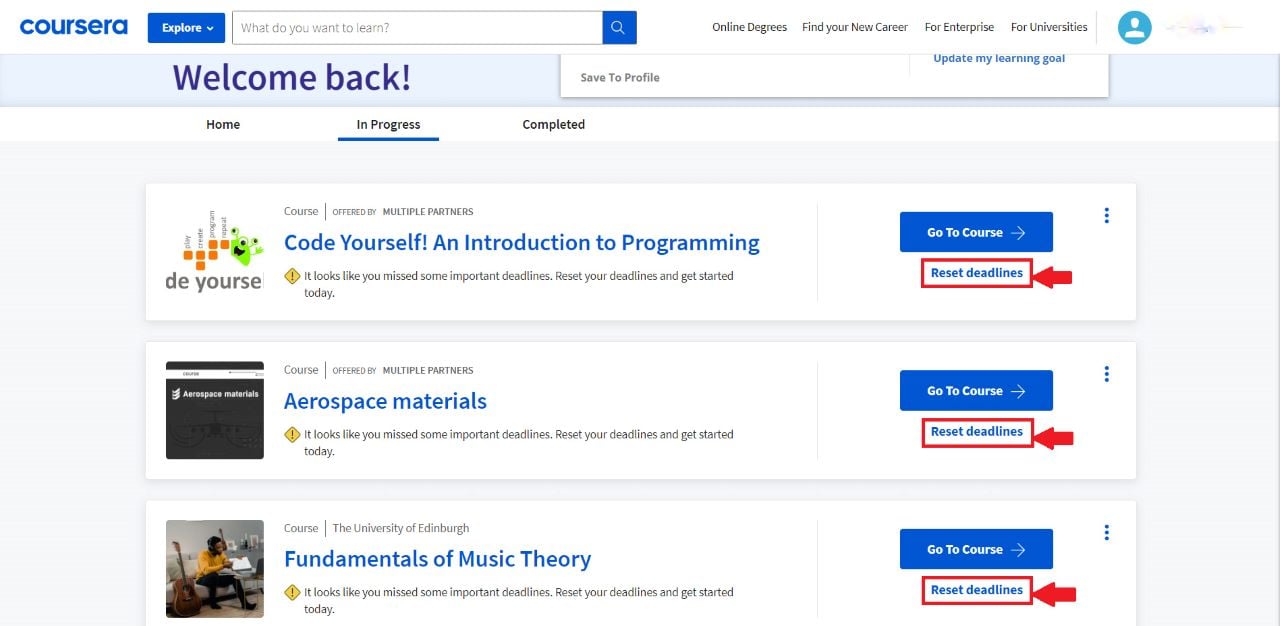Open the Aerospace materials course options menu

pyautogui.click(x=1106, y=373)
